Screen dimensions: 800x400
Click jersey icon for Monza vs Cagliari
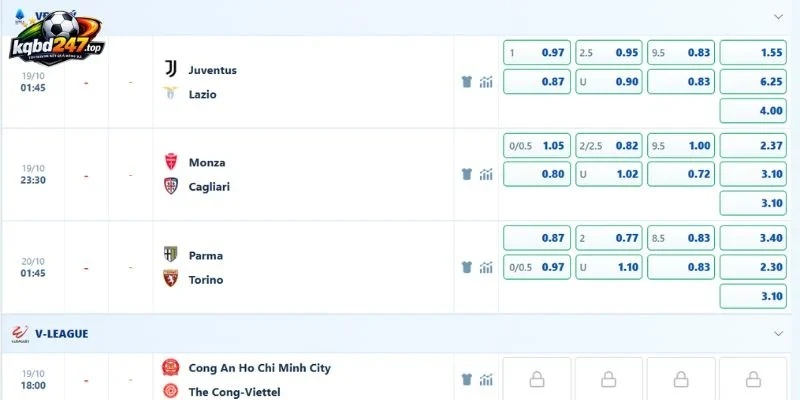[x=467, y=174]
